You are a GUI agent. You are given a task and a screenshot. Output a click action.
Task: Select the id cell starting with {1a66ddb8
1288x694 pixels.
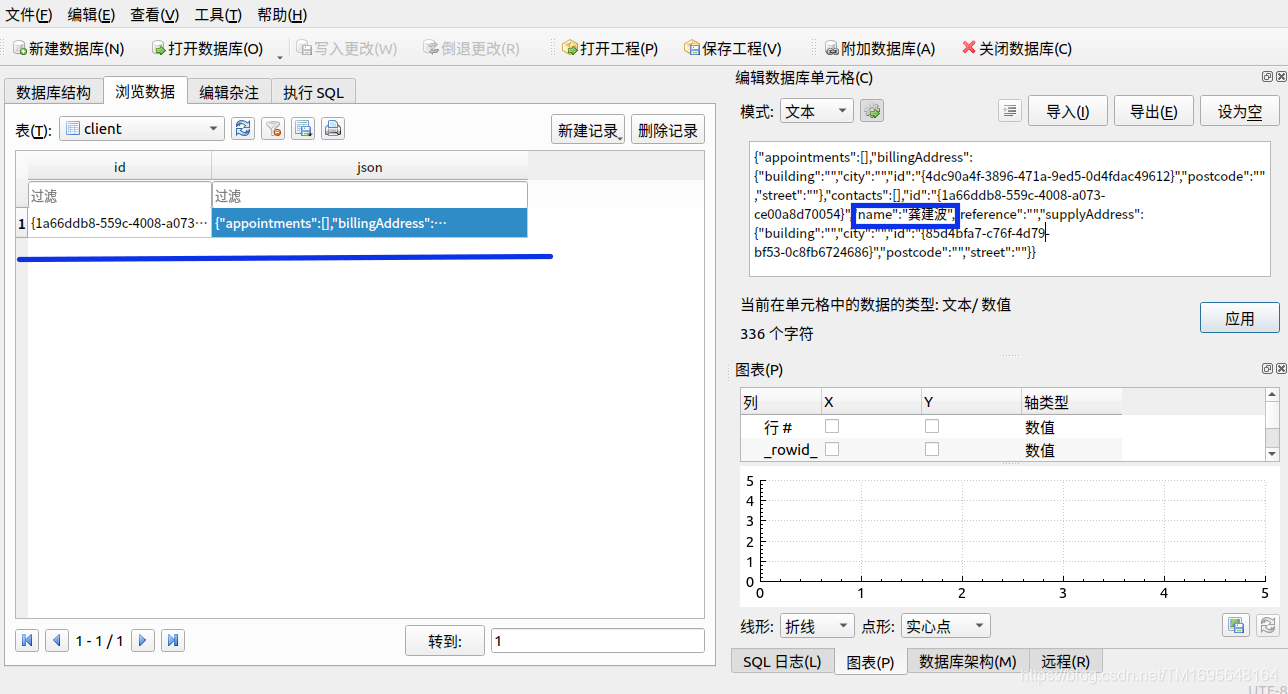pos(120,223)
